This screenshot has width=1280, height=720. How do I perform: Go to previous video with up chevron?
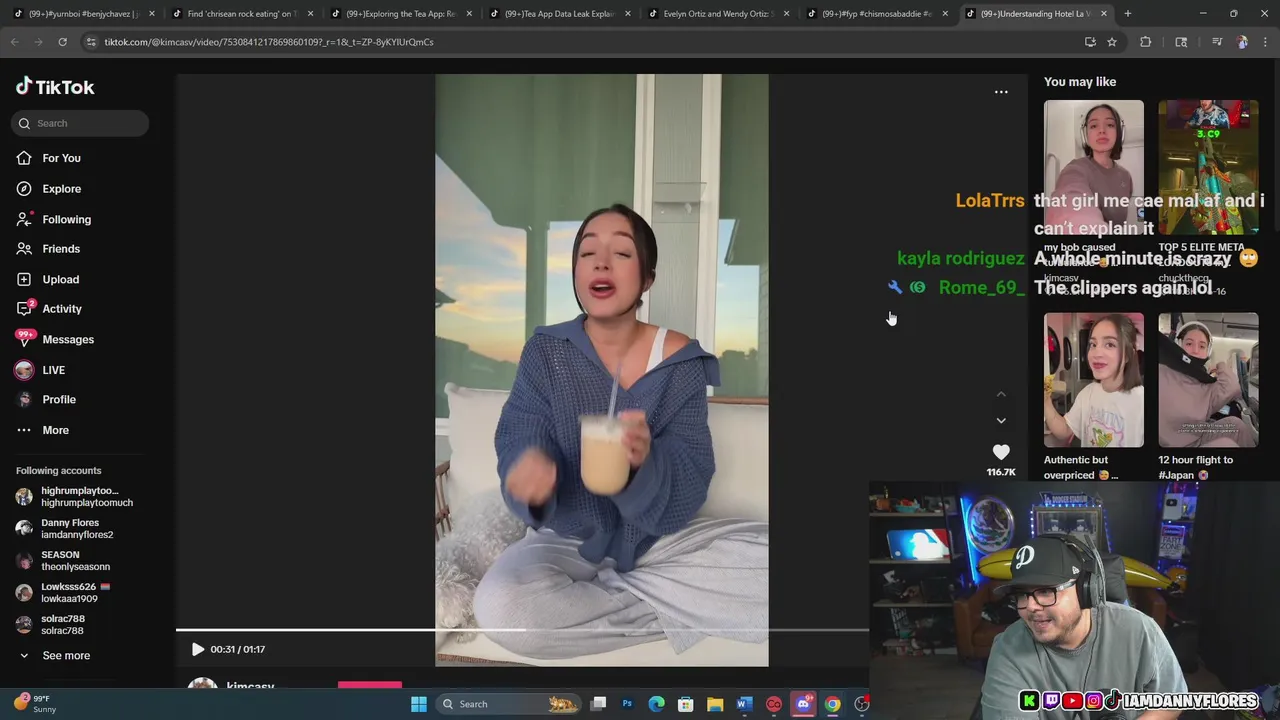(1001, 394)
